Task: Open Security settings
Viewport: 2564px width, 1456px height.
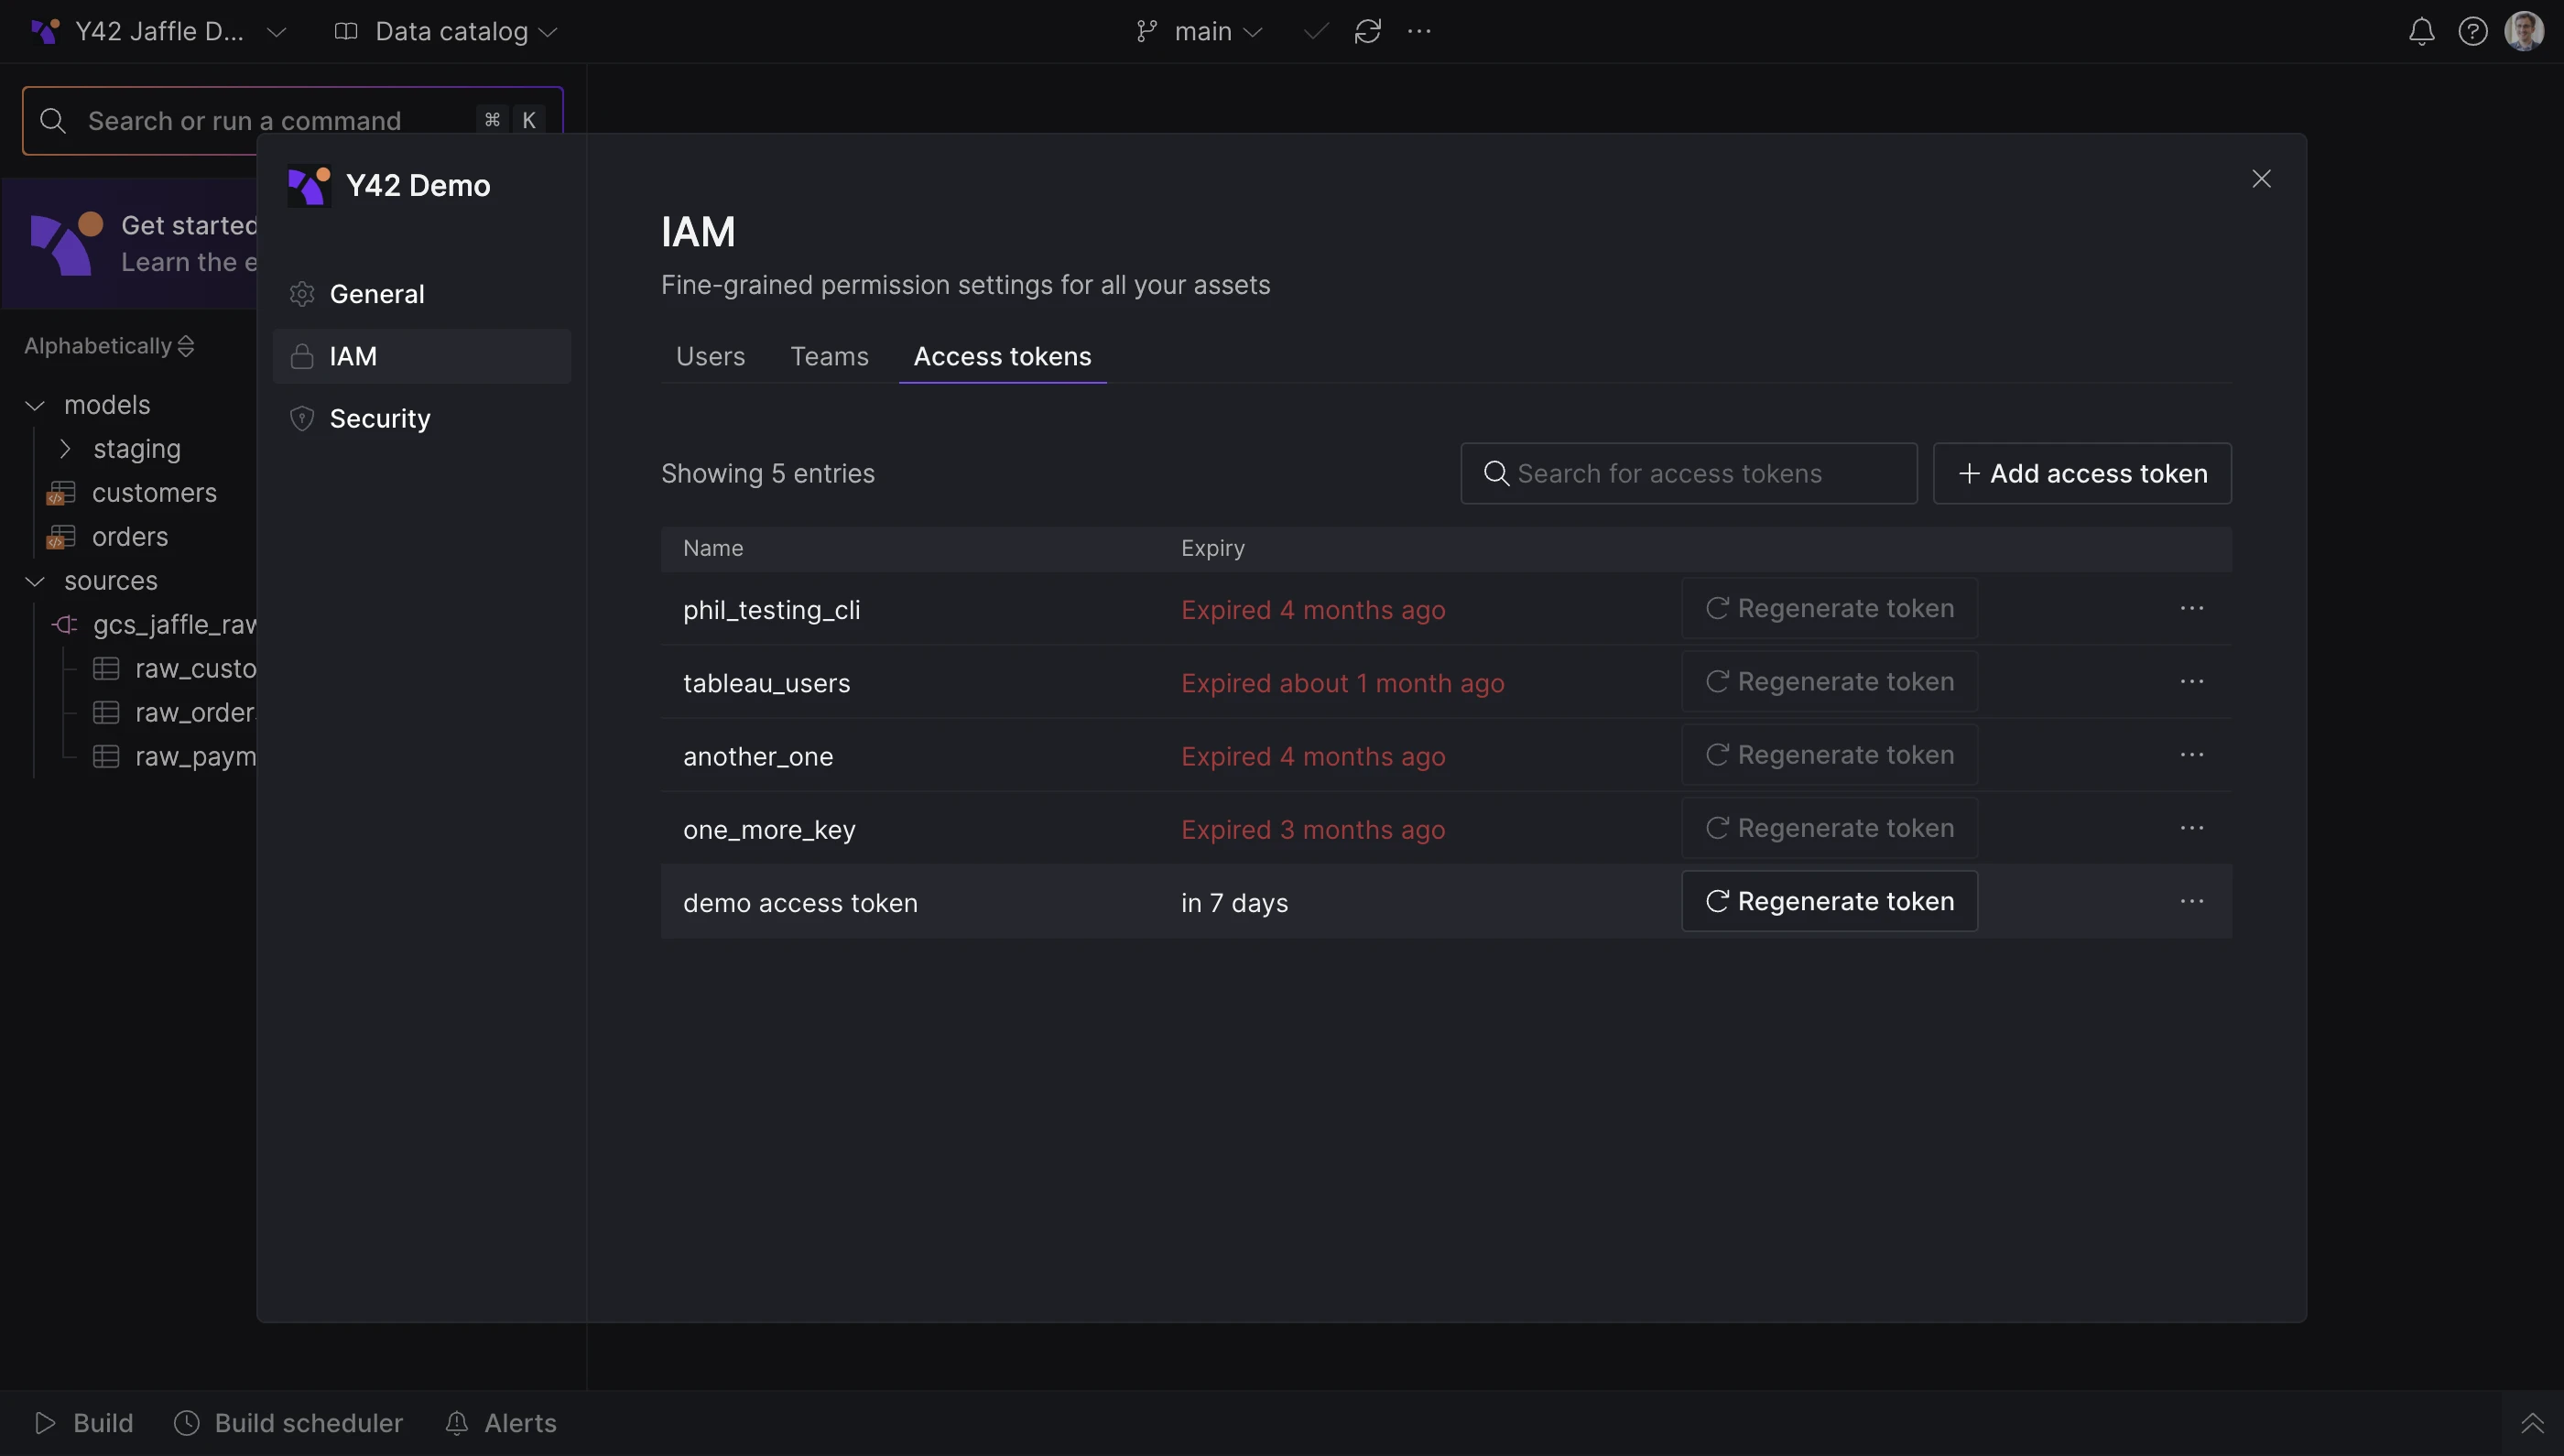Action: 380,418
